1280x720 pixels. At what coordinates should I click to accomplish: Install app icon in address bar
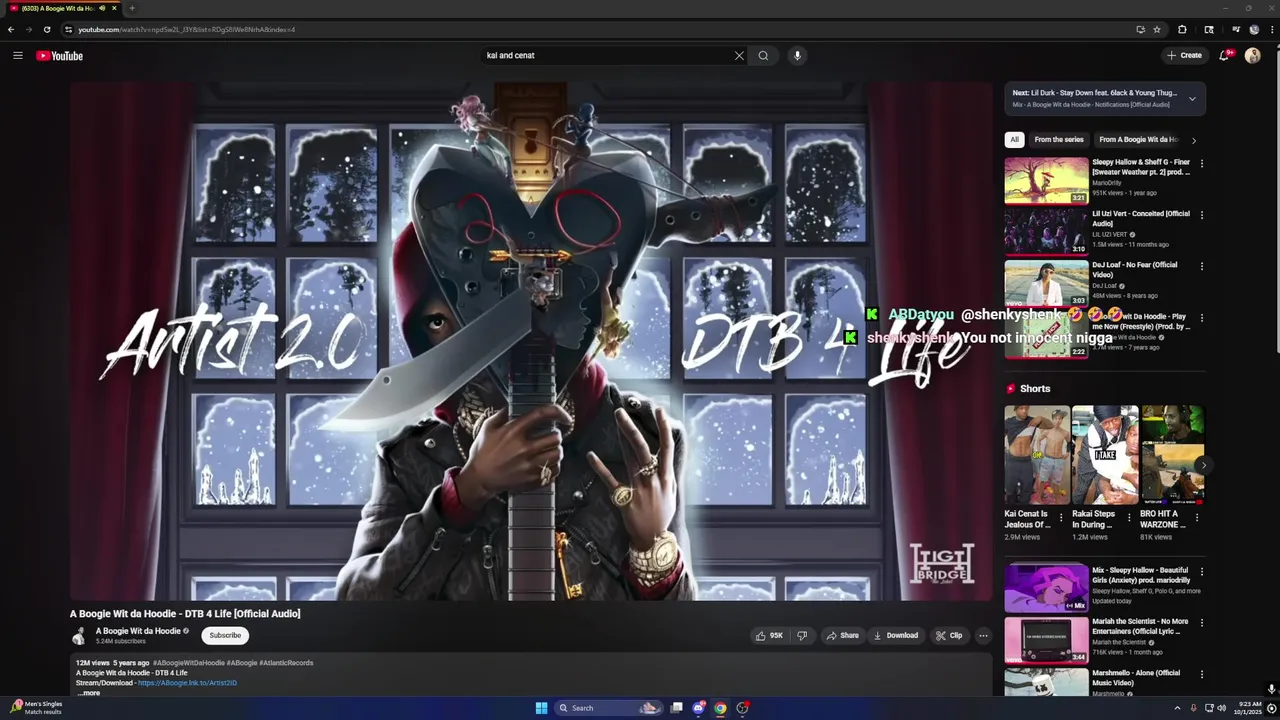tap(1140, 29)
